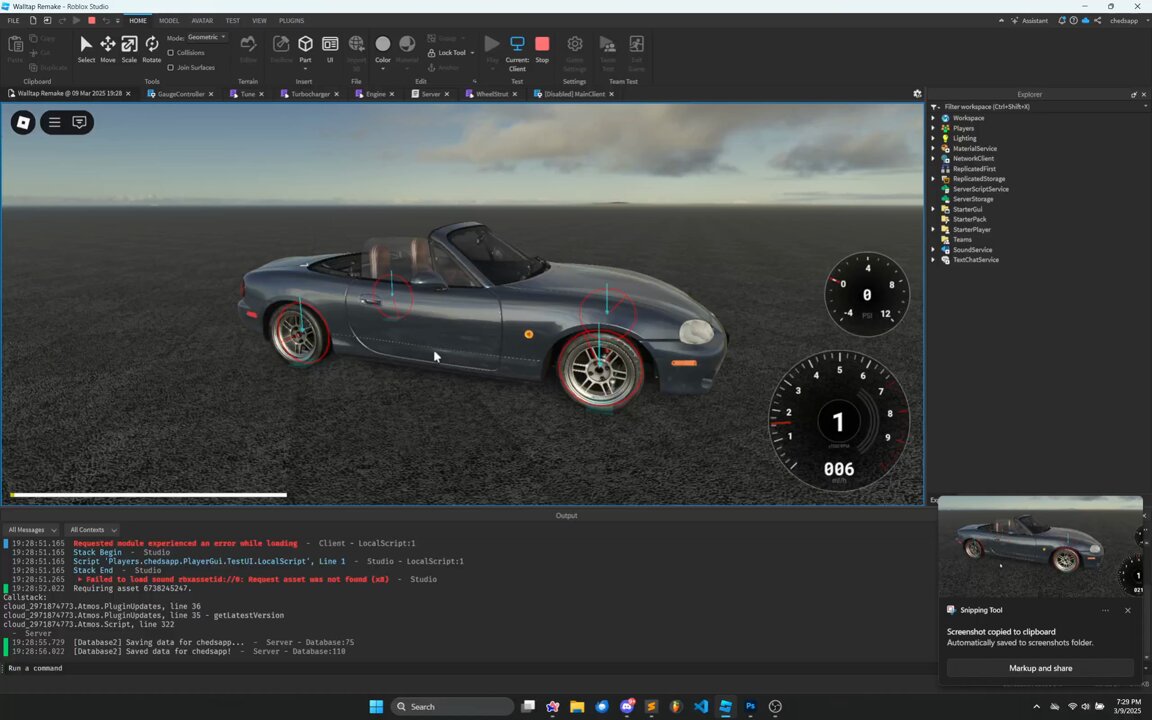Open the in-game chat icon

79,123
